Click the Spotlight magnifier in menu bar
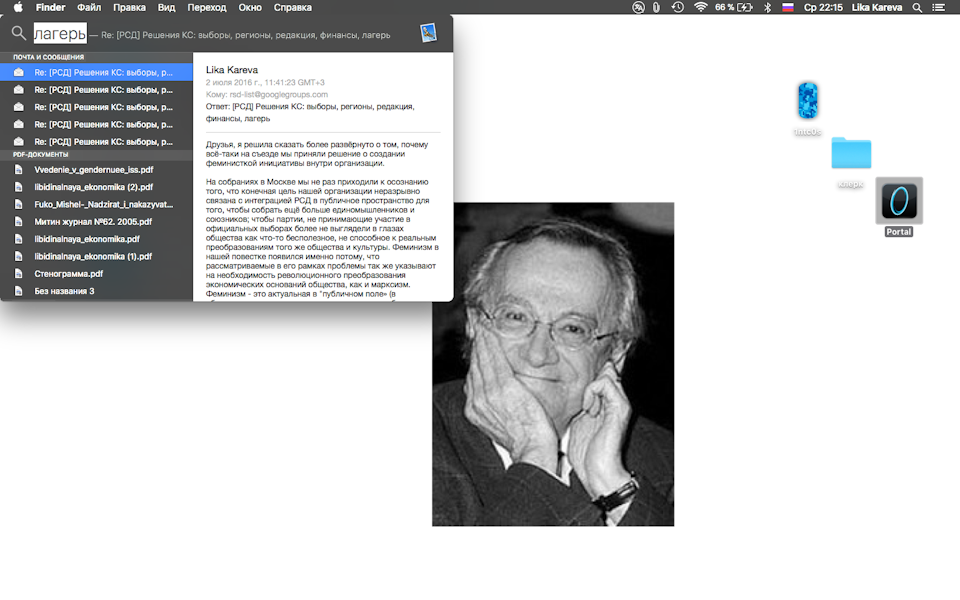Viewport: 960px width, 600px height. point(917,7)
